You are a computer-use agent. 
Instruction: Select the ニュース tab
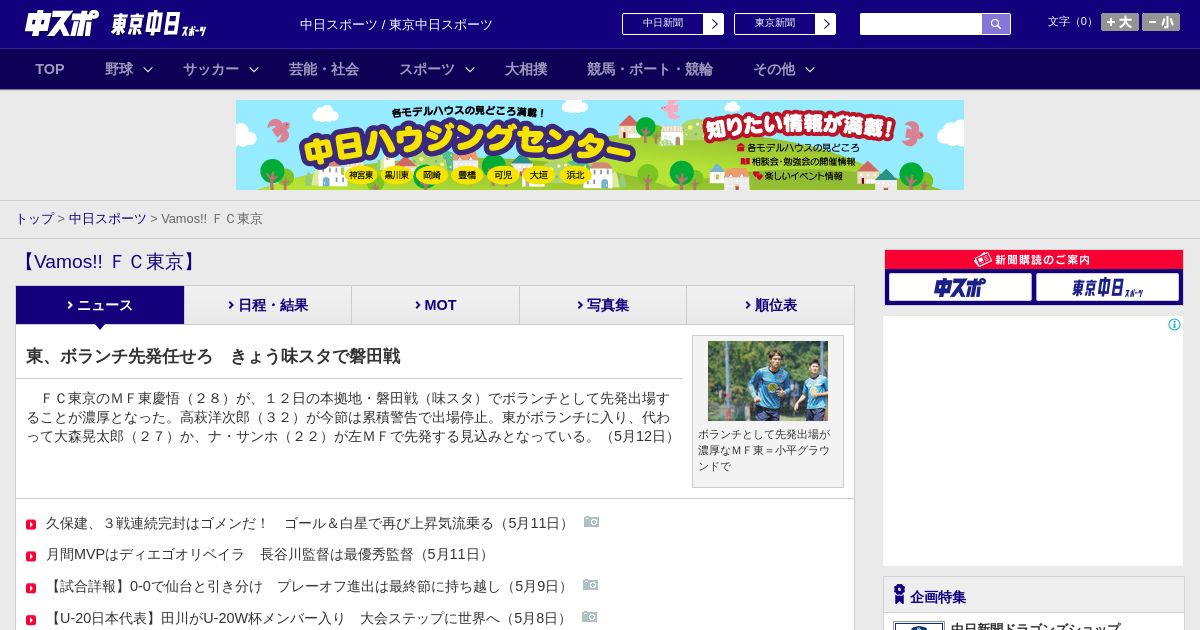tap(100, 305)
